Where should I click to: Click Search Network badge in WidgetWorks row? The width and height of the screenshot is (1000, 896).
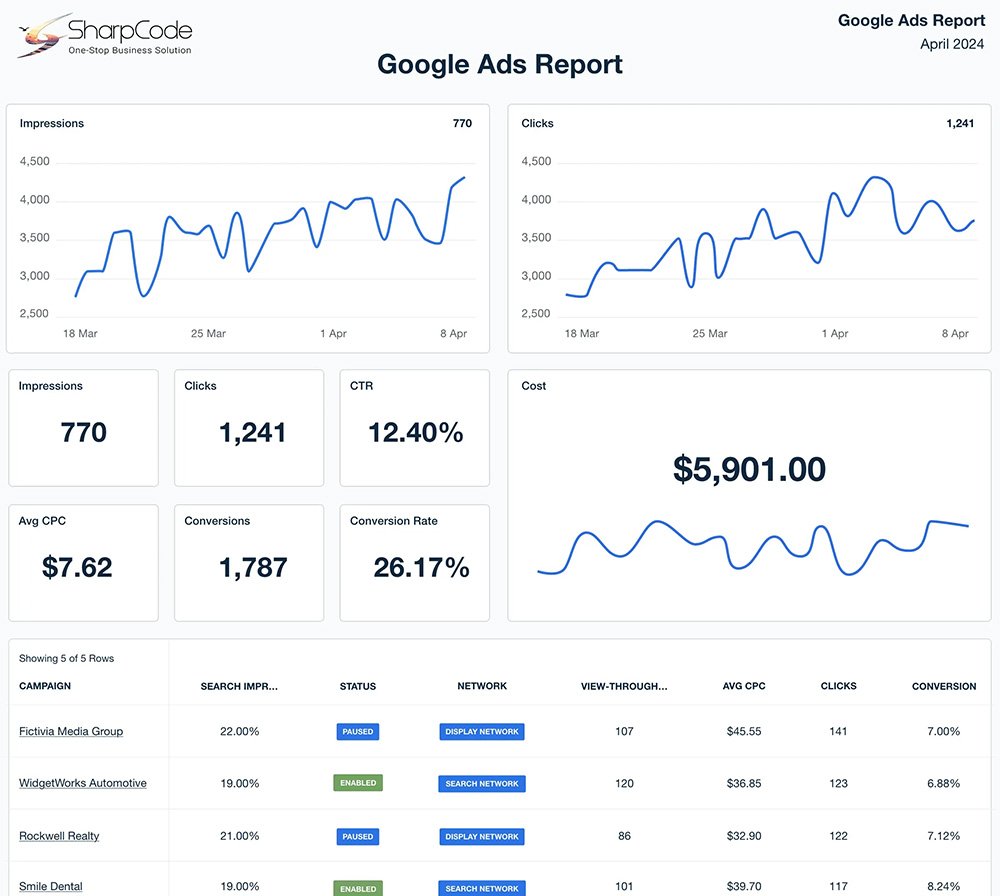482,784
